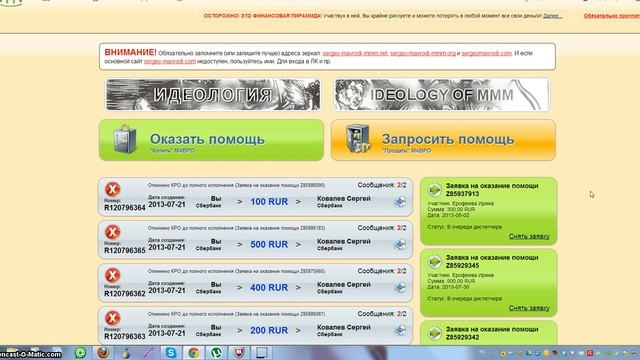
Task: Open message icon on the 200 RUR row
Action: click(x=400, y=330)
